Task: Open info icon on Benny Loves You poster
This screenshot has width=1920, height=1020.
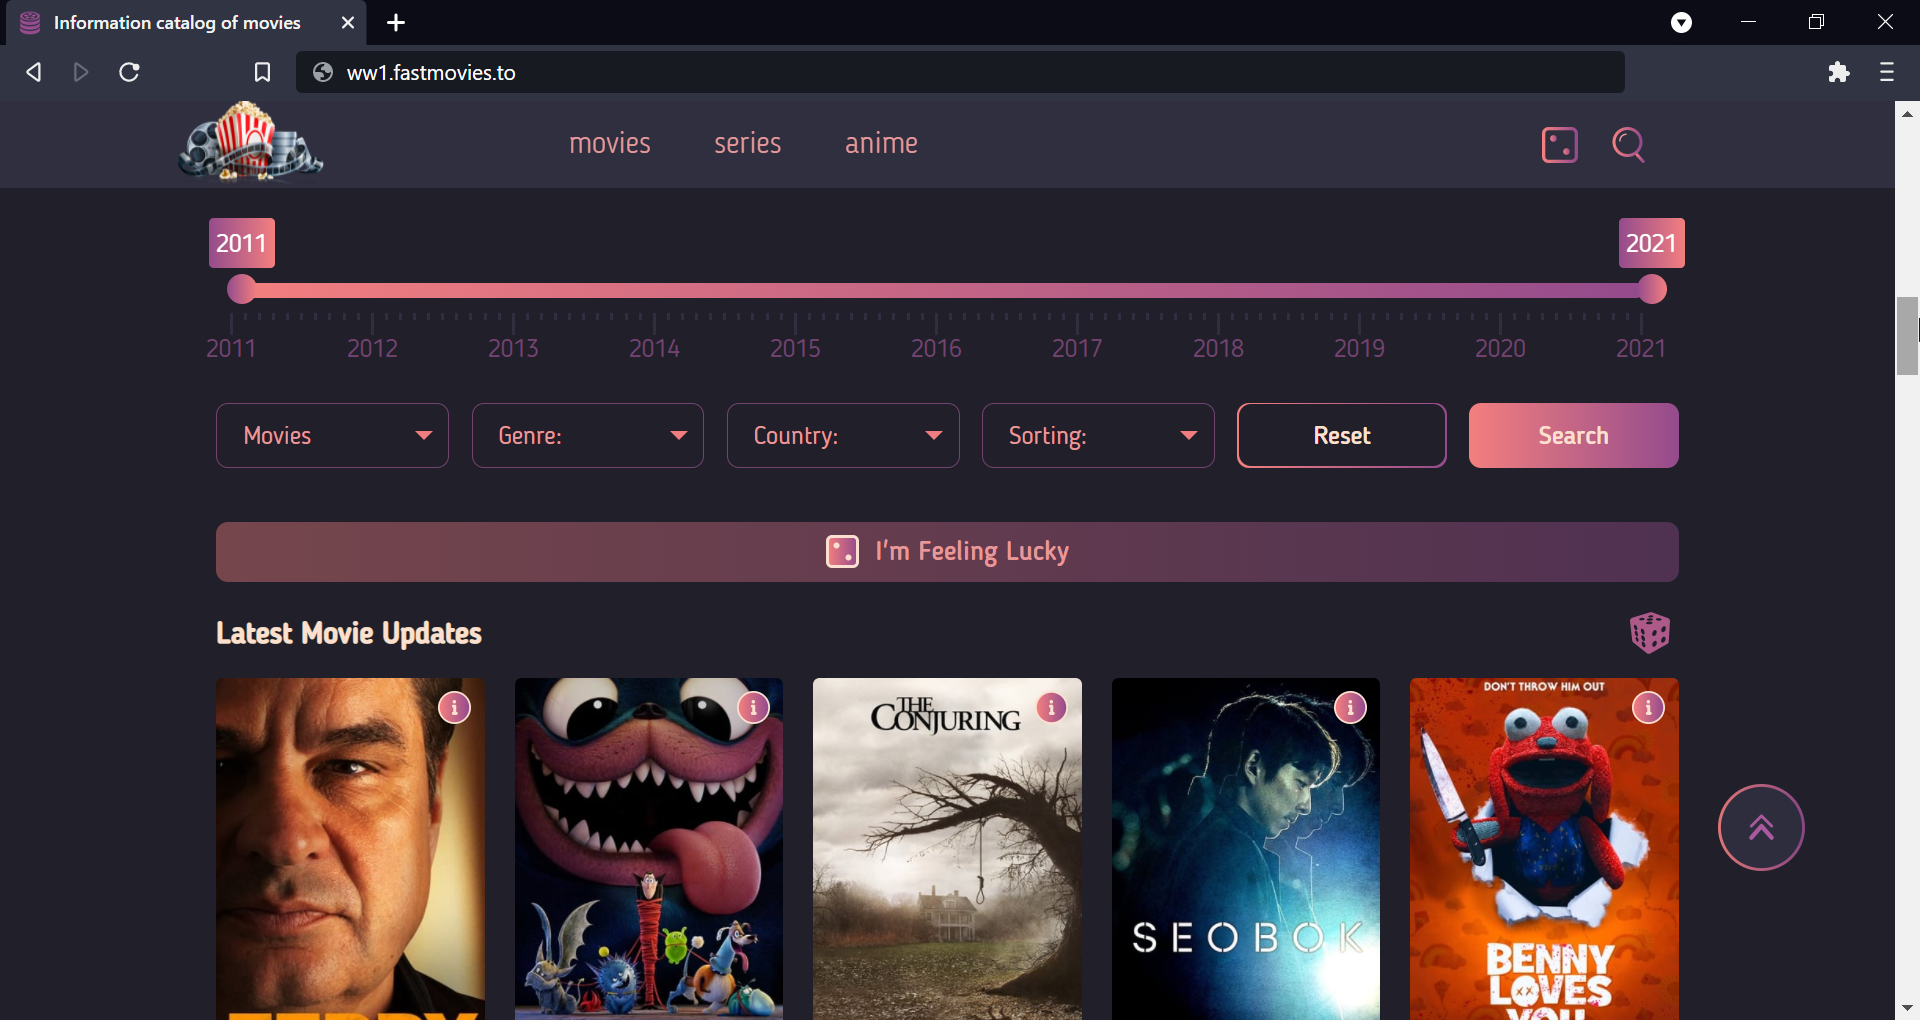Action: click(x=1648, y=708)
